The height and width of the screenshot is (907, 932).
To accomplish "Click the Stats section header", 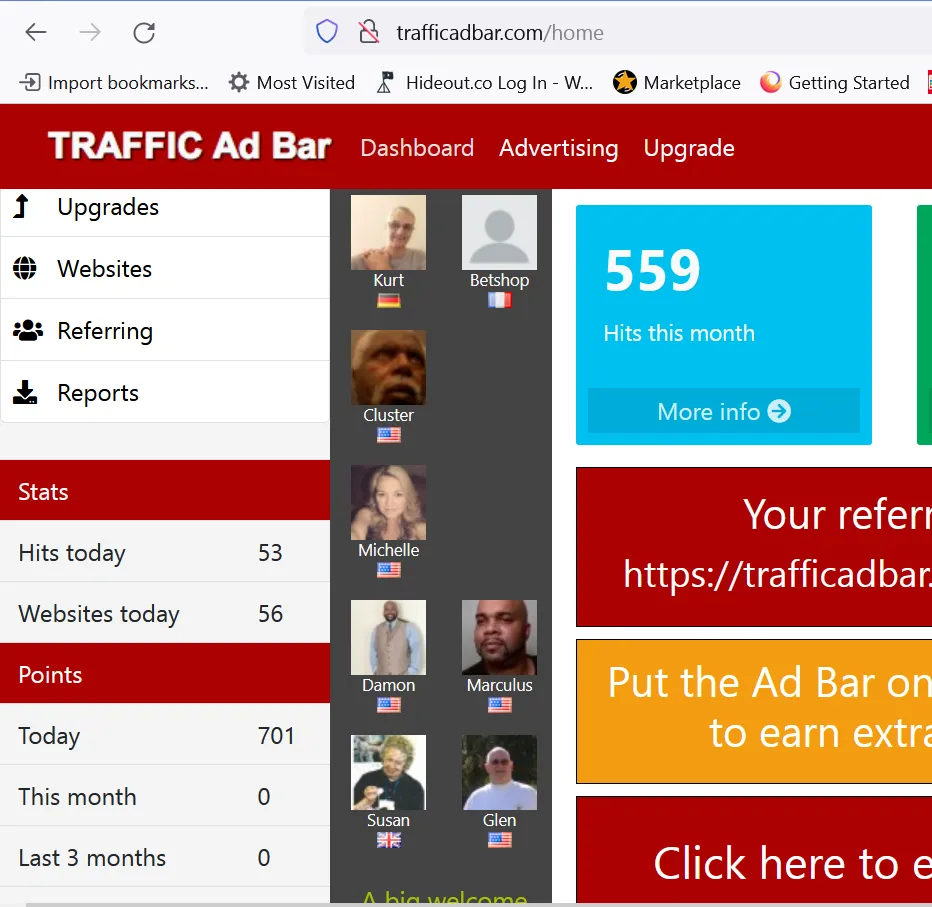I will click(x=165, y=491).
